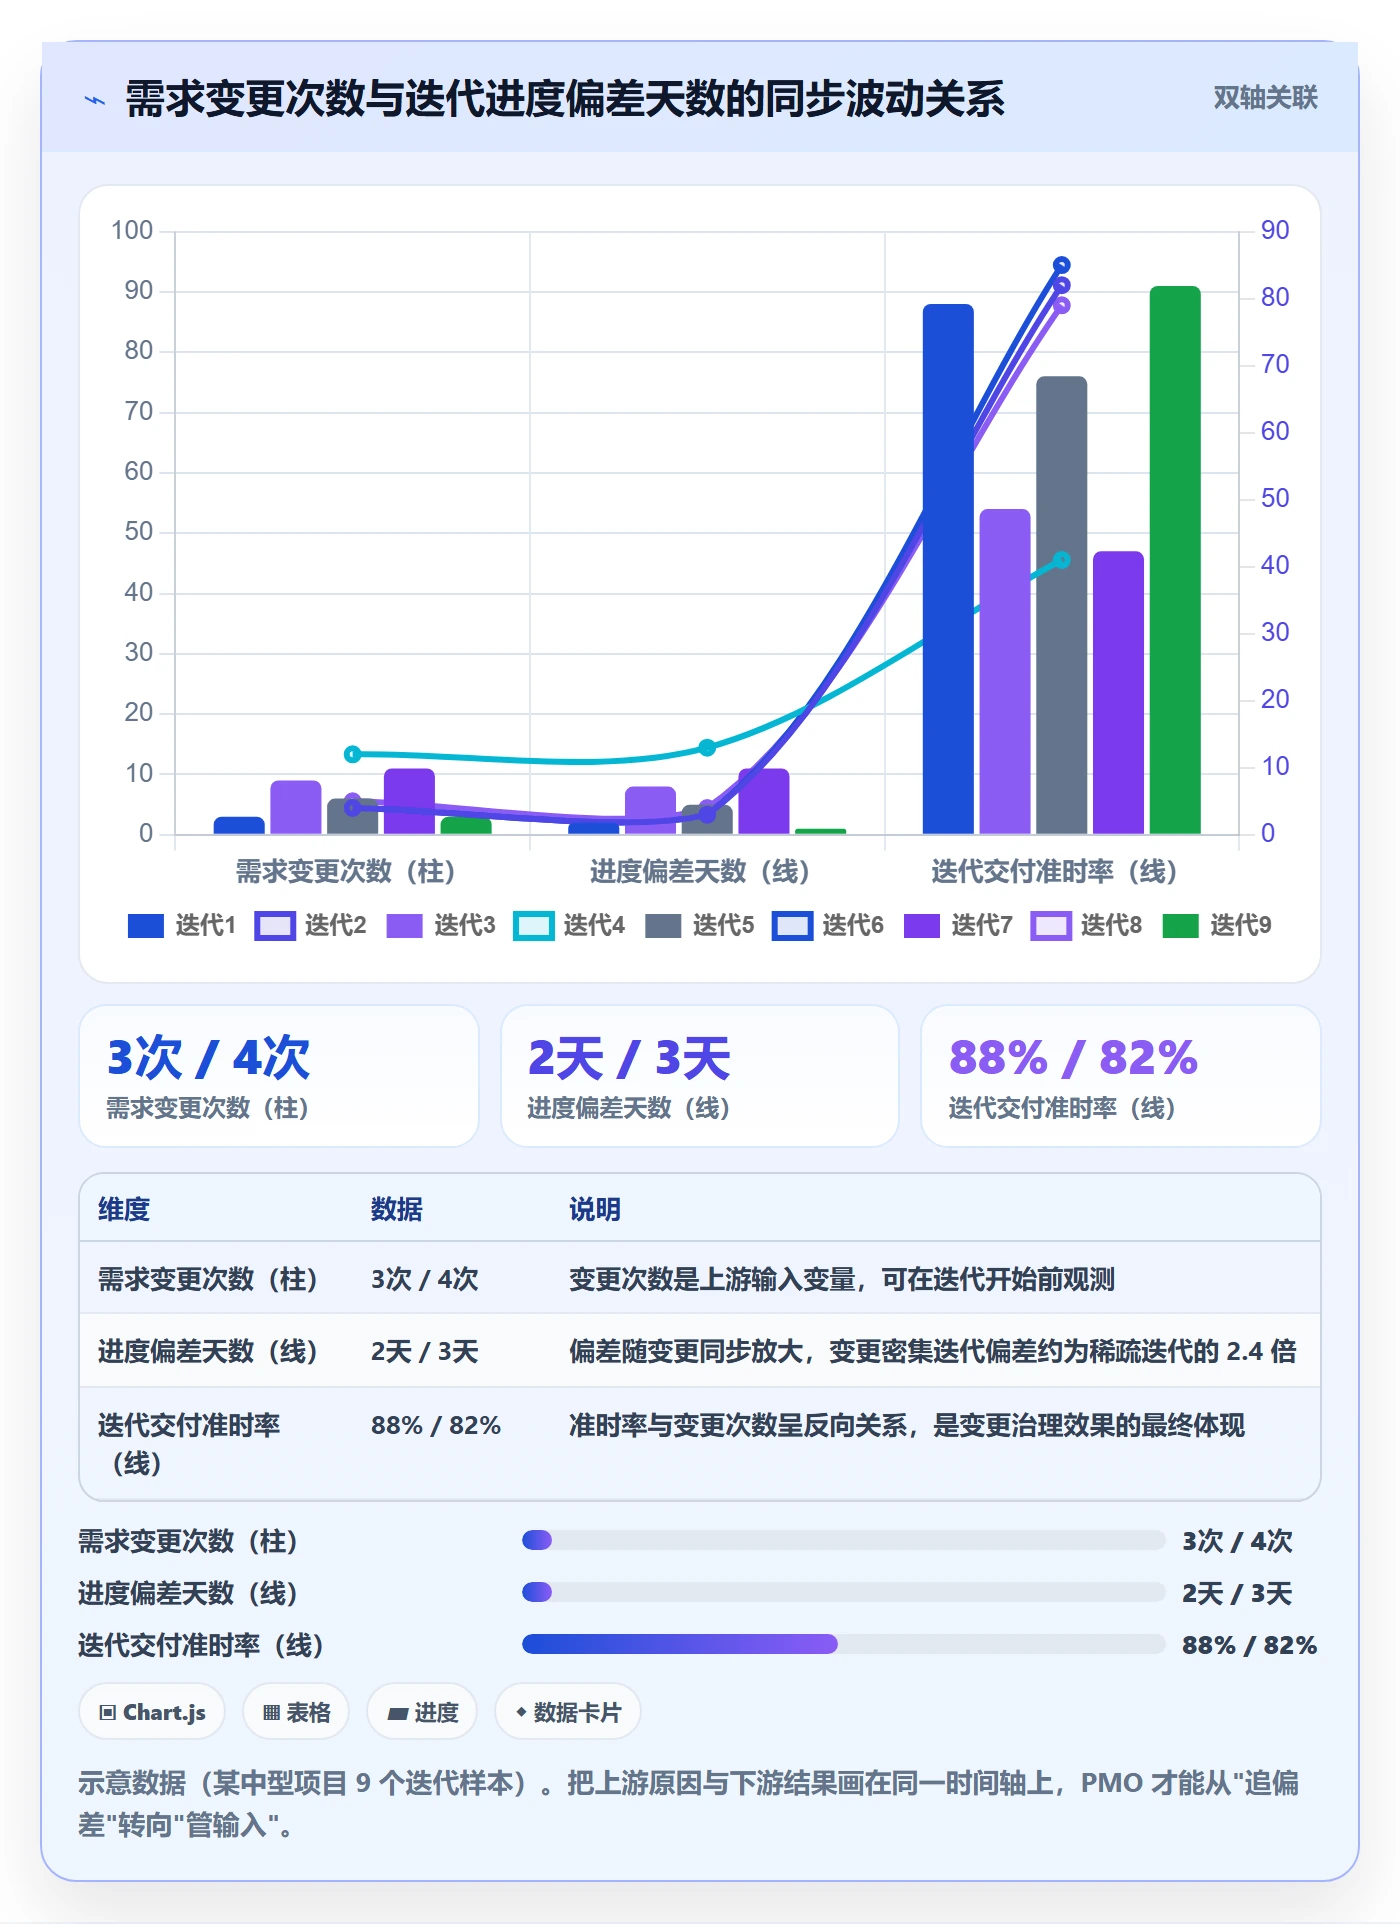
Task: Open the 88% / 82% data card
Action: pos(1121,1076)
